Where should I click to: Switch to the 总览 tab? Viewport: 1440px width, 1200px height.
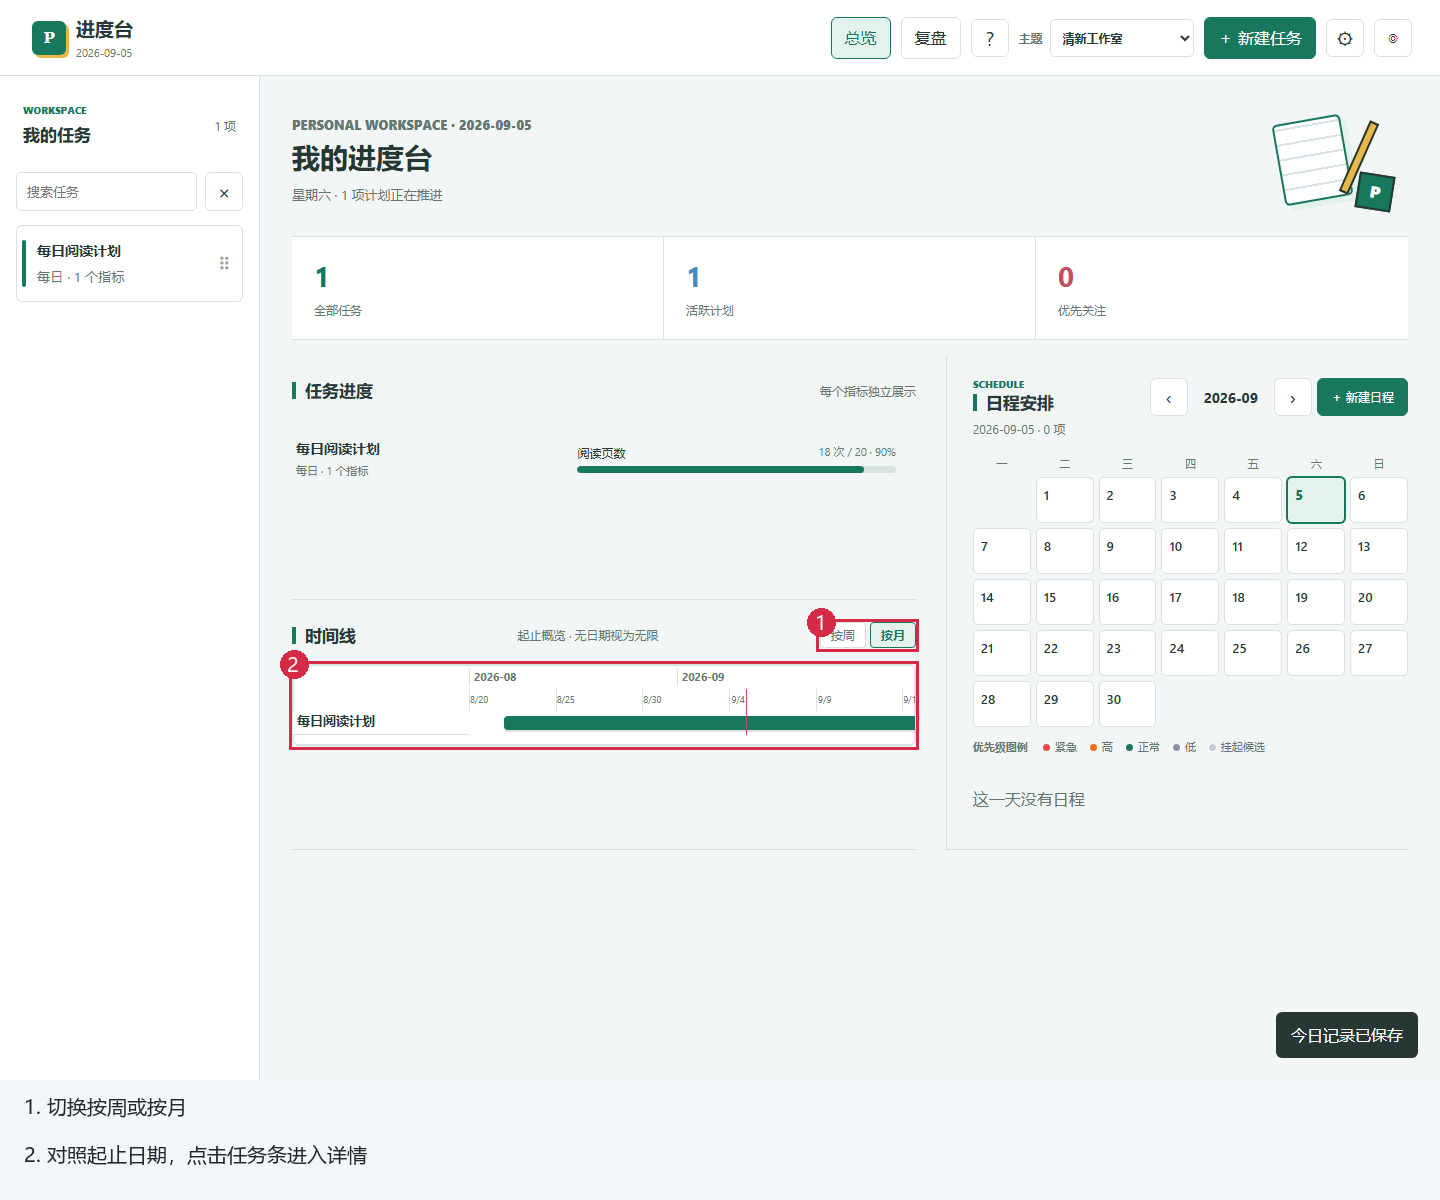[x=861, y=38]
